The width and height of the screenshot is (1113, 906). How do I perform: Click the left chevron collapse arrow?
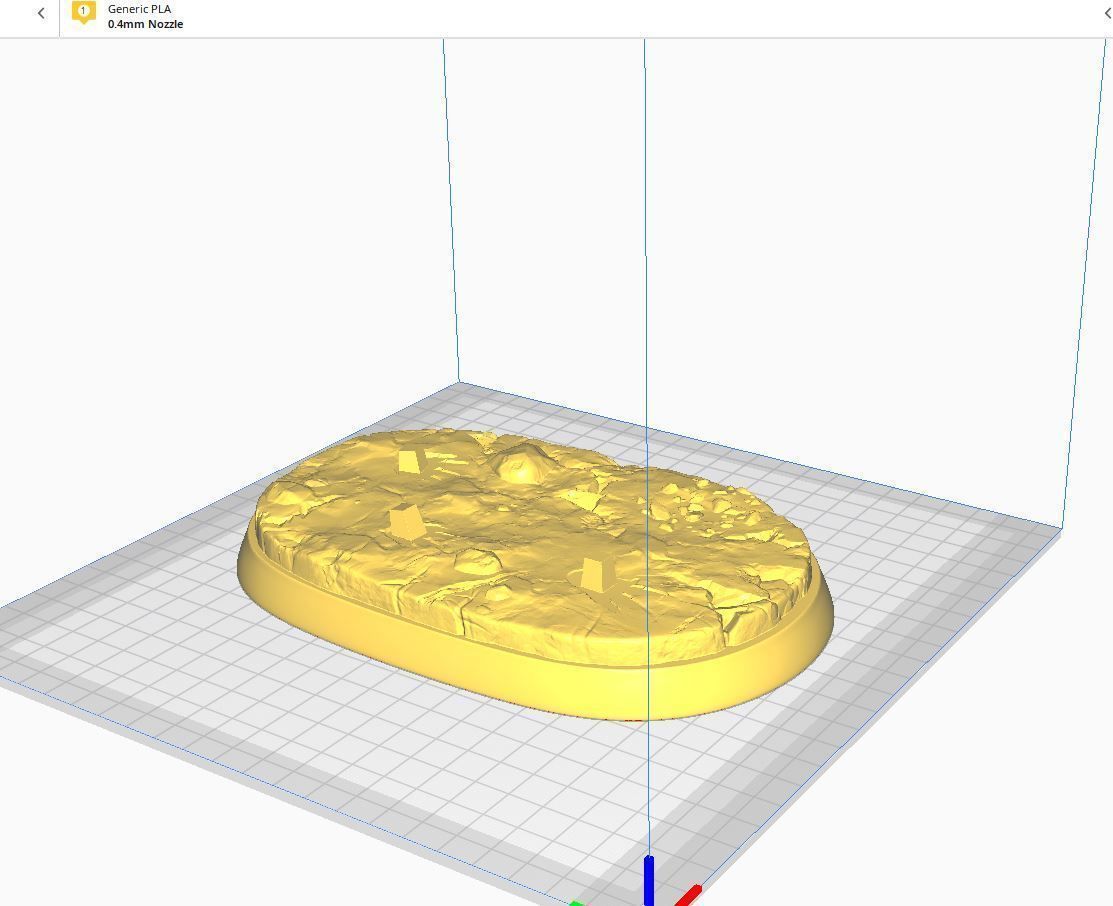(41, 13)
